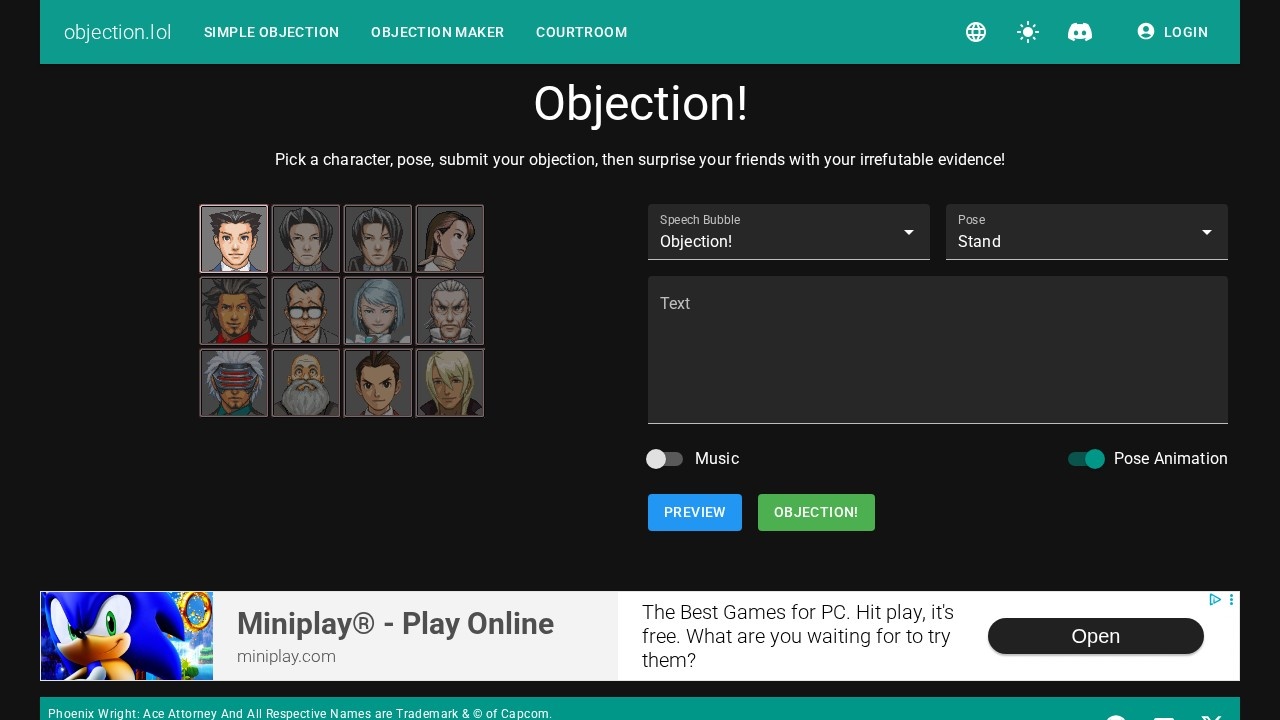Pick the Manfred von Karma character
Image resolution: width=1280 pixels, height=720 pixels.
pos(450,311)
